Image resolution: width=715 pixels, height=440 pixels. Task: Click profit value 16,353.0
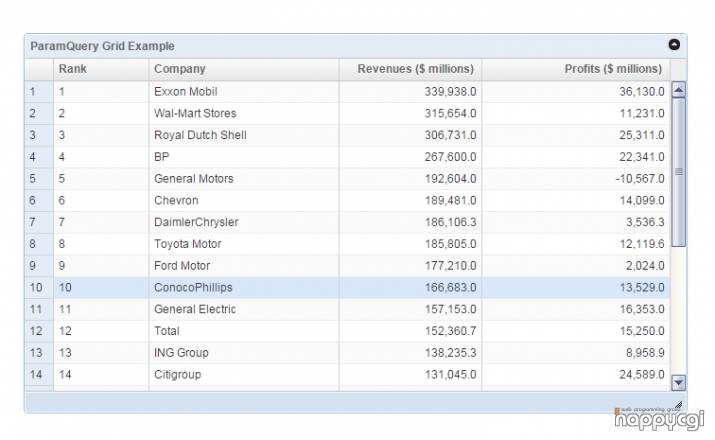(x=642, y=310)
